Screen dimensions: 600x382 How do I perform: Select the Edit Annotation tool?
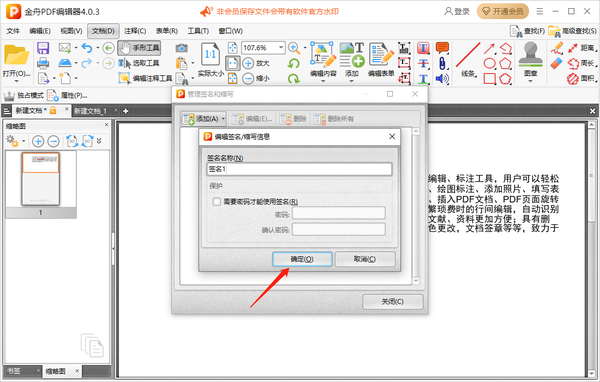(145, 78)
